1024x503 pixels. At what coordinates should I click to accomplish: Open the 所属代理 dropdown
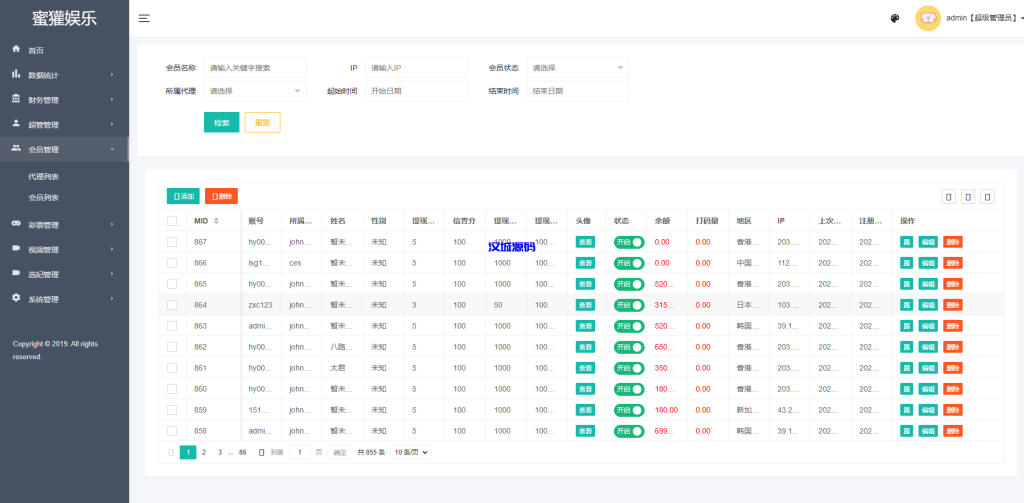tap(255, 91)
